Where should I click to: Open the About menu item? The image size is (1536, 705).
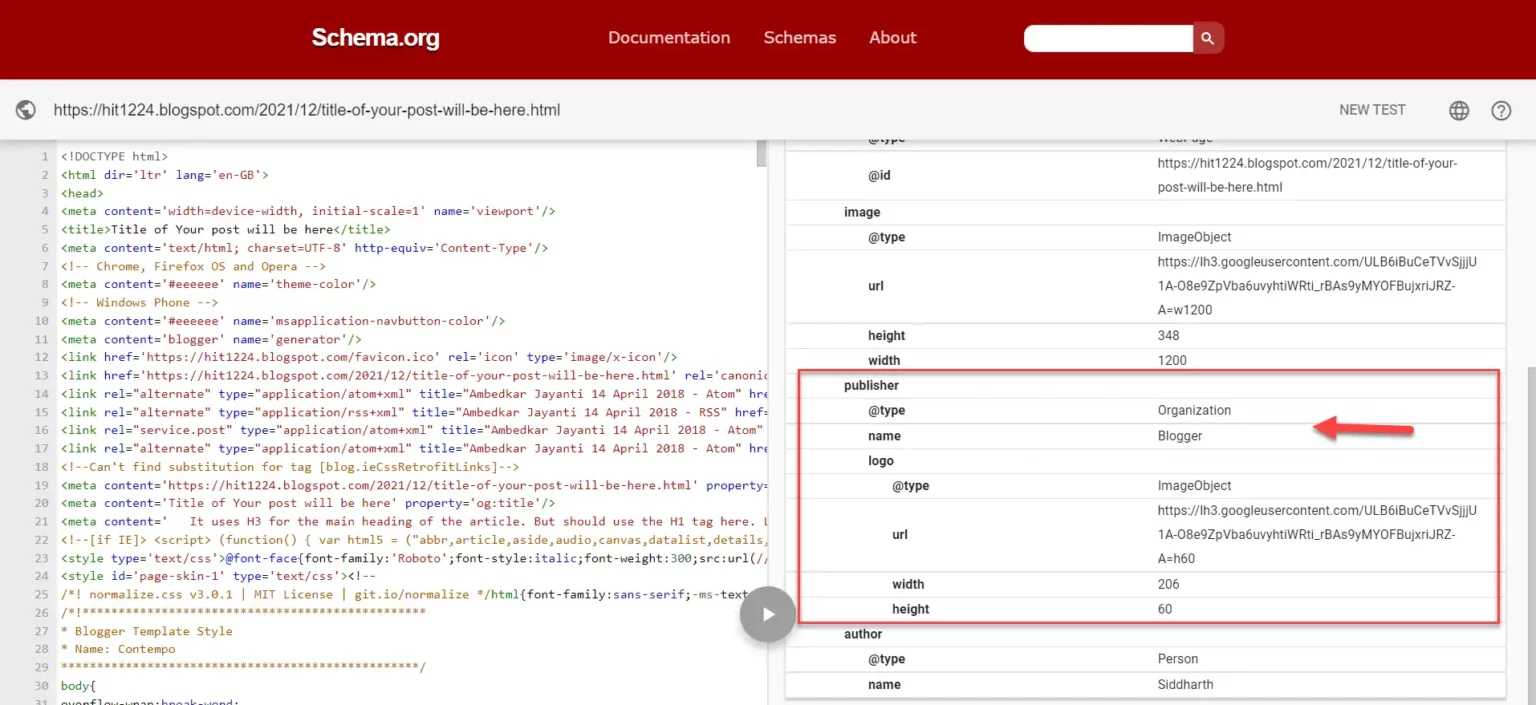893,37
